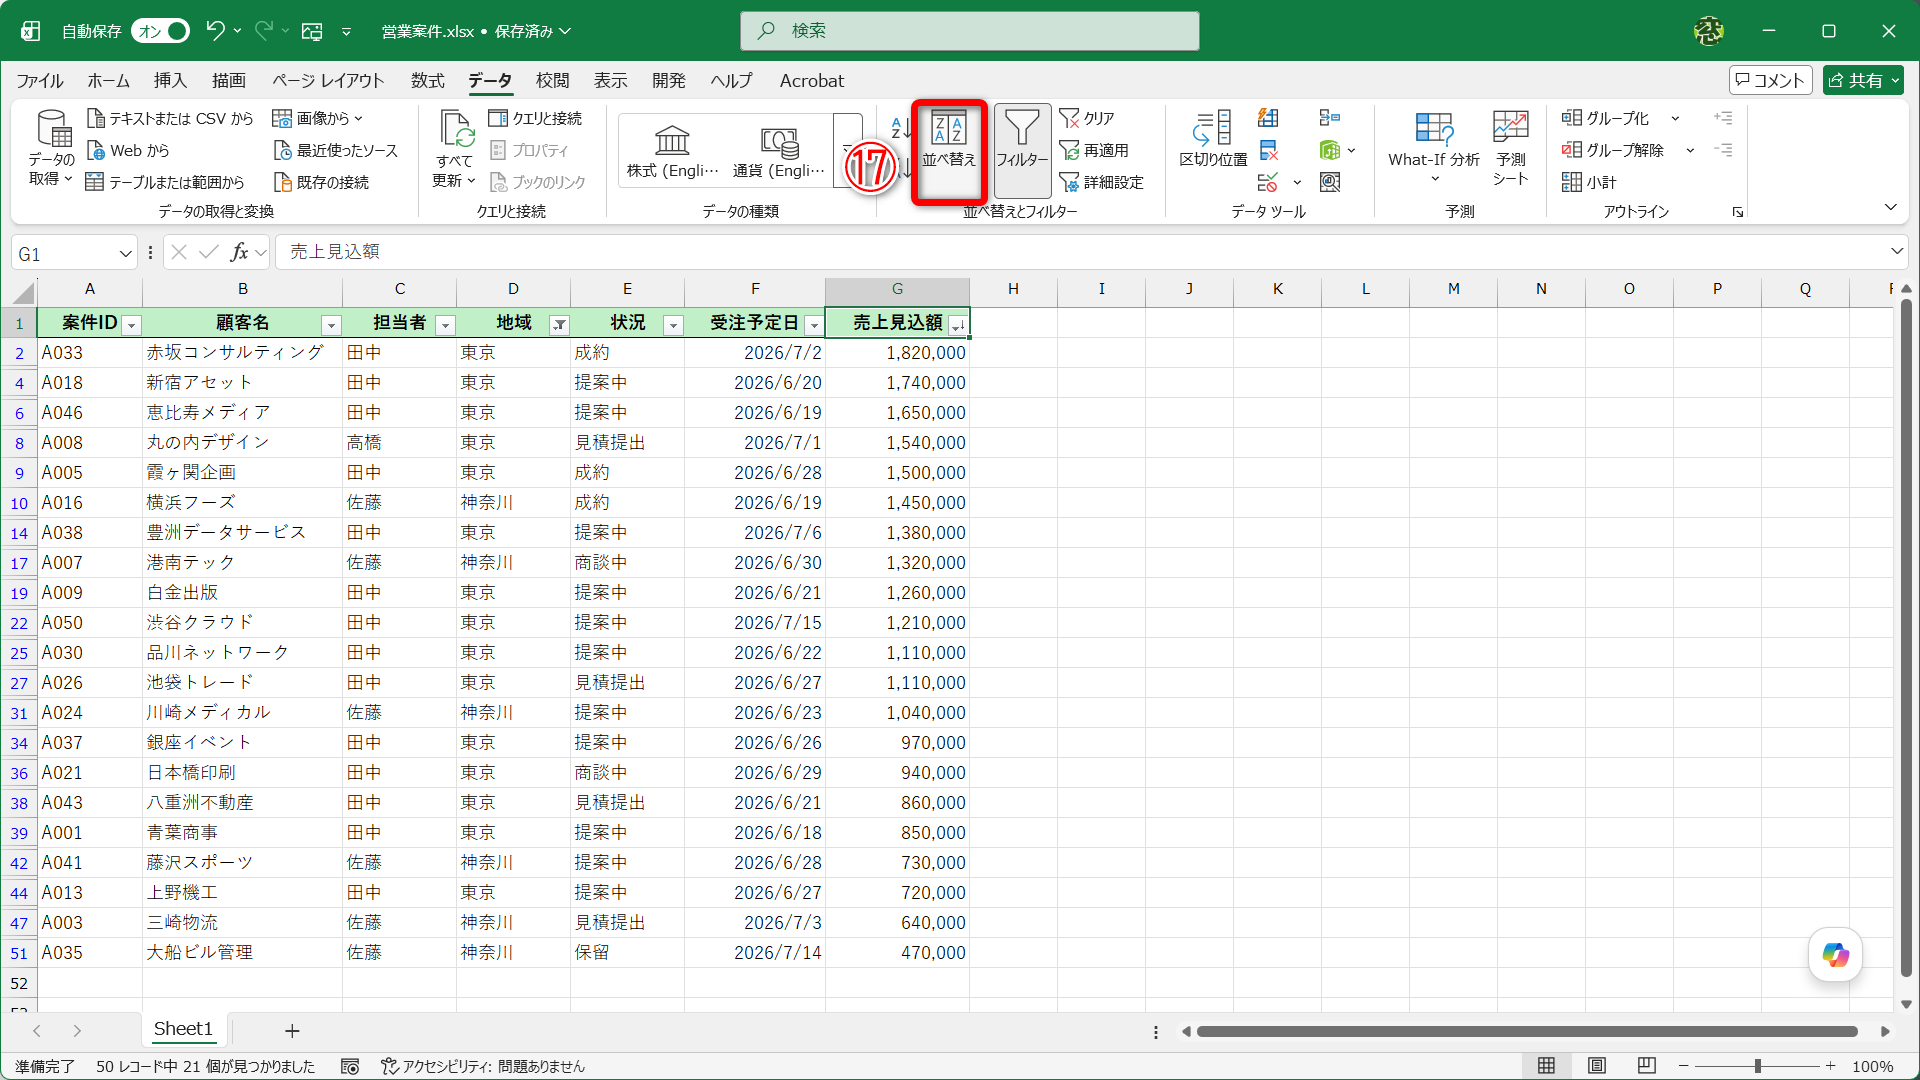
Task: Open the ファイル tab
Action: point(40,81)
